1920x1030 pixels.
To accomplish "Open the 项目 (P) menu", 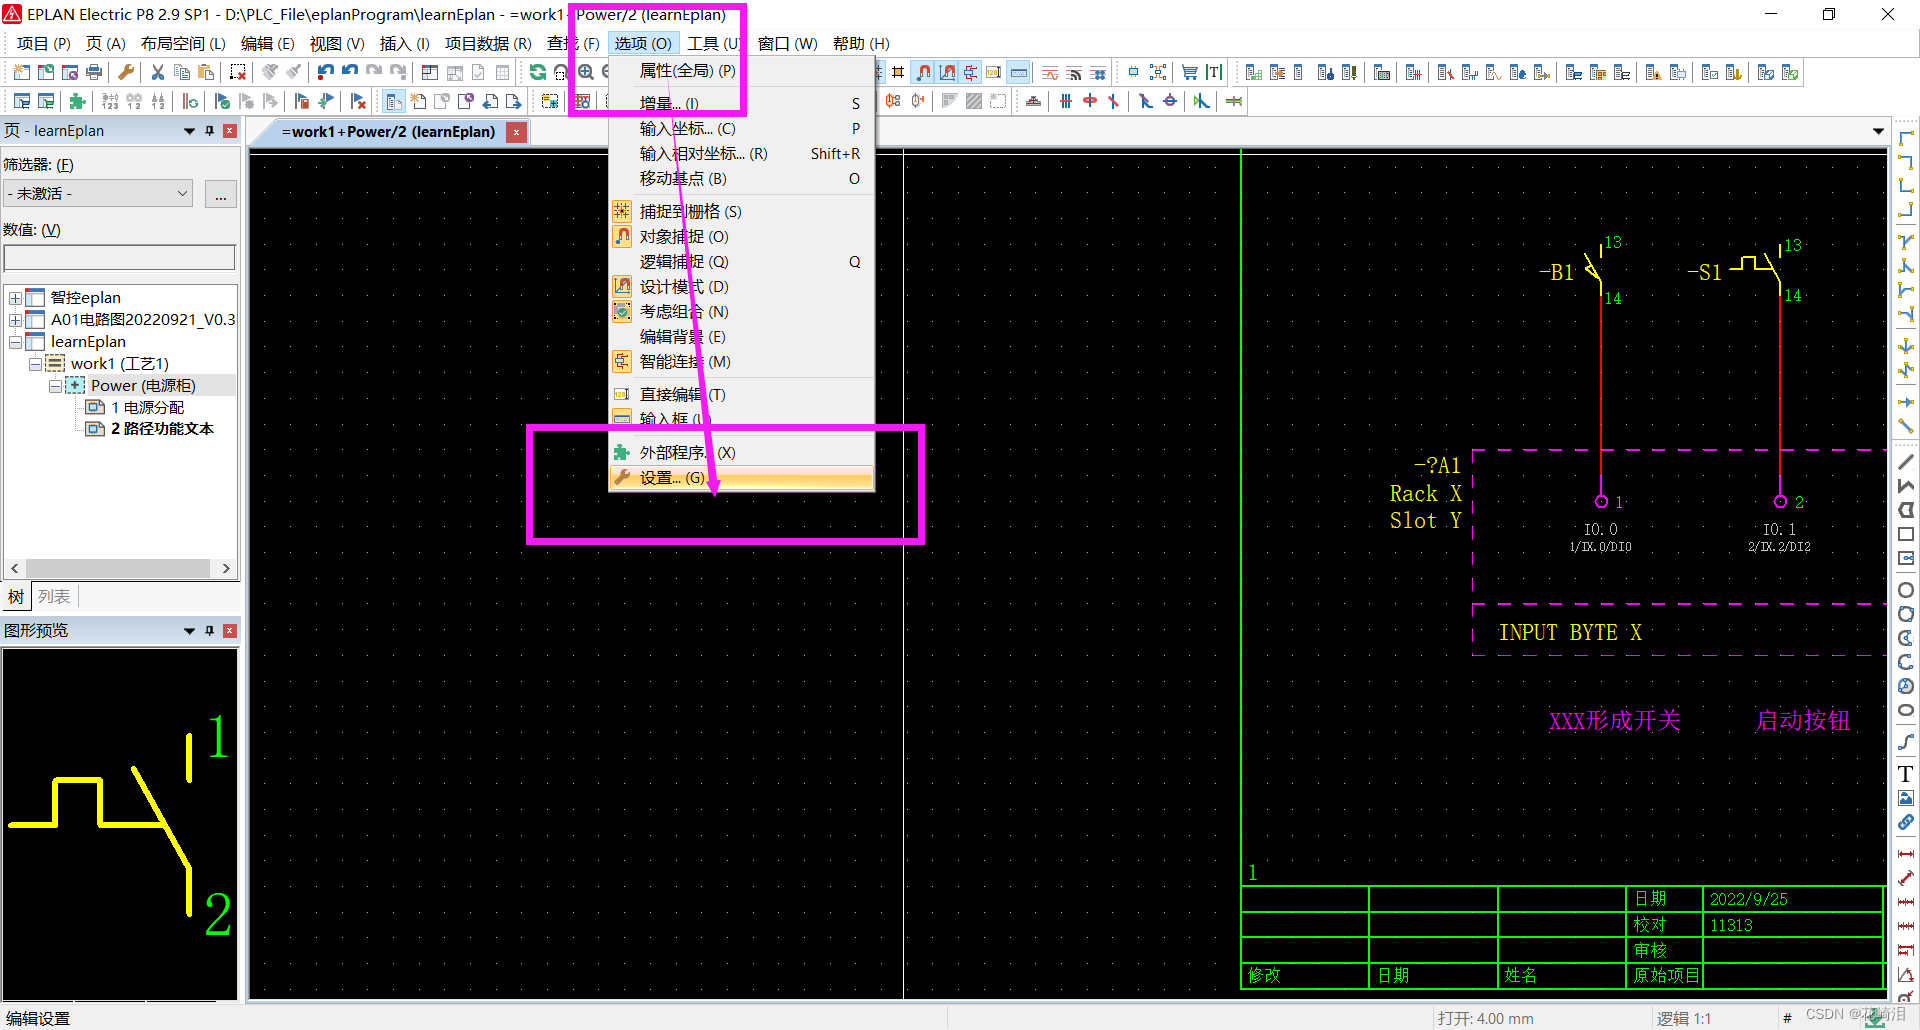I will 44,44.
